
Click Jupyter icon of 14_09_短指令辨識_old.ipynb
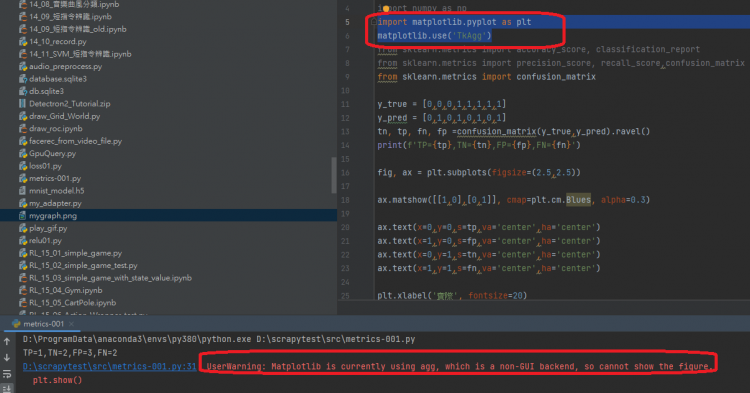tap(22, 29)
